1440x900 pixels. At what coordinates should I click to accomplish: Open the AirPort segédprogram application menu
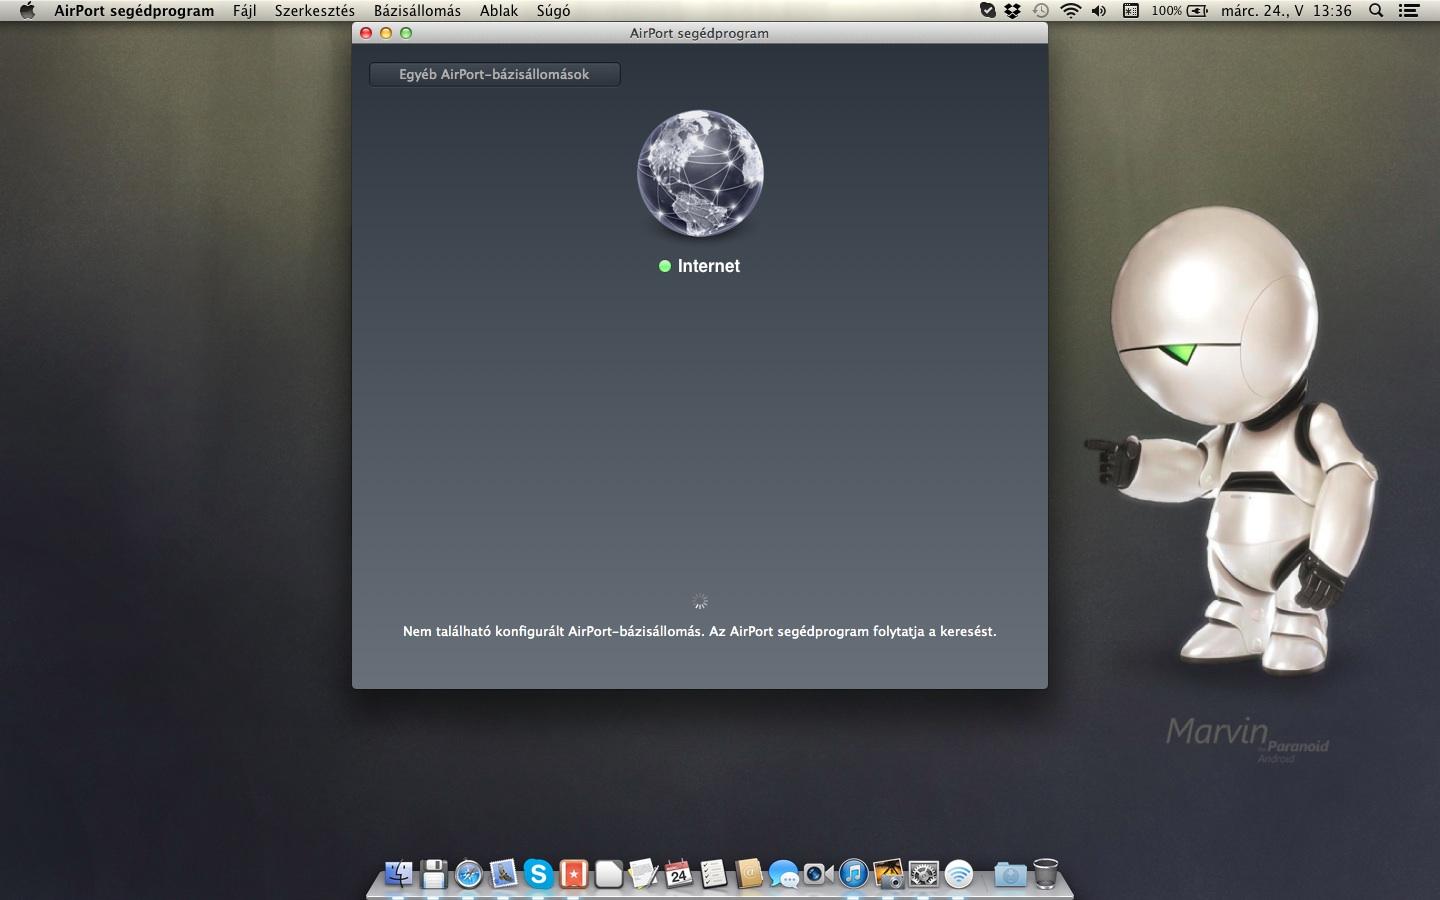134,11
